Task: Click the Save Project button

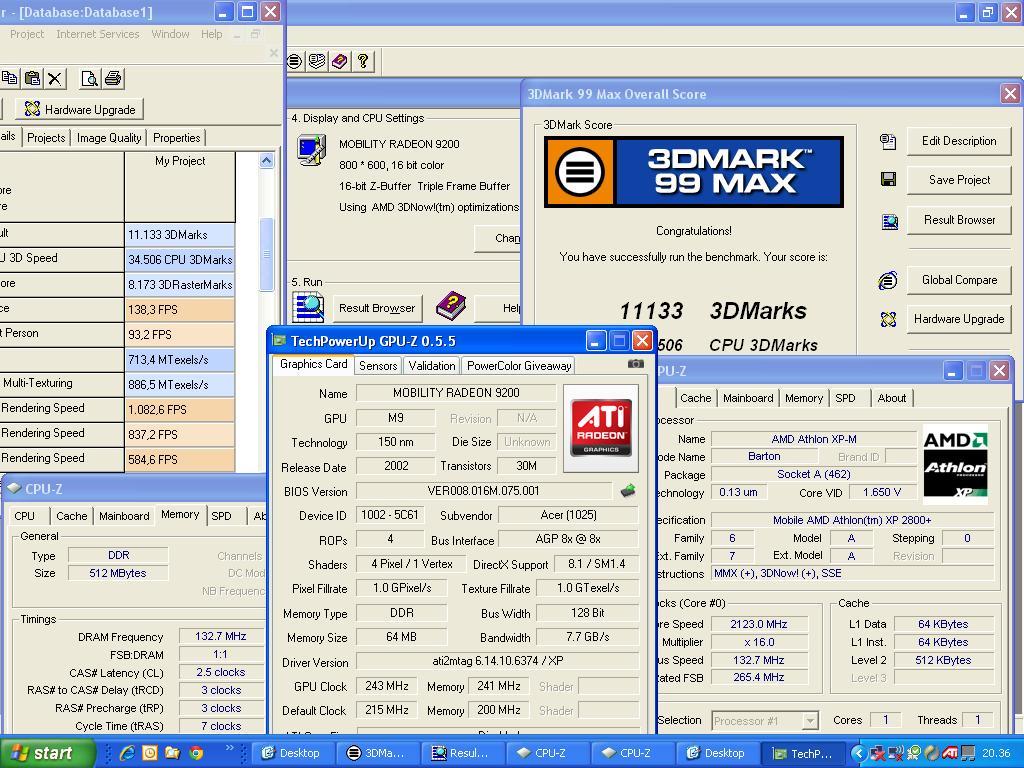Action: [x=959, y=180]
